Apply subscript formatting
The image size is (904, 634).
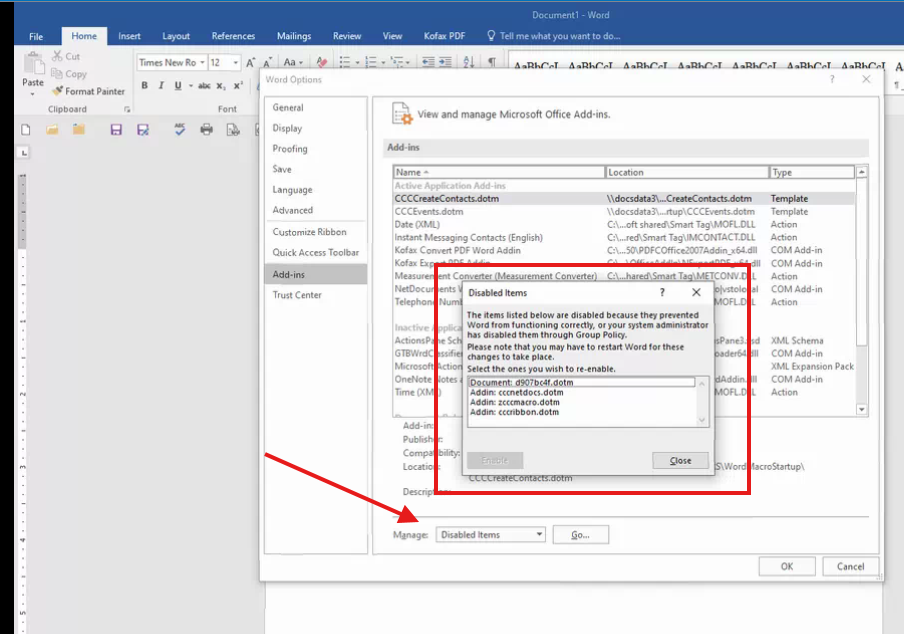[x=221, y=86]
